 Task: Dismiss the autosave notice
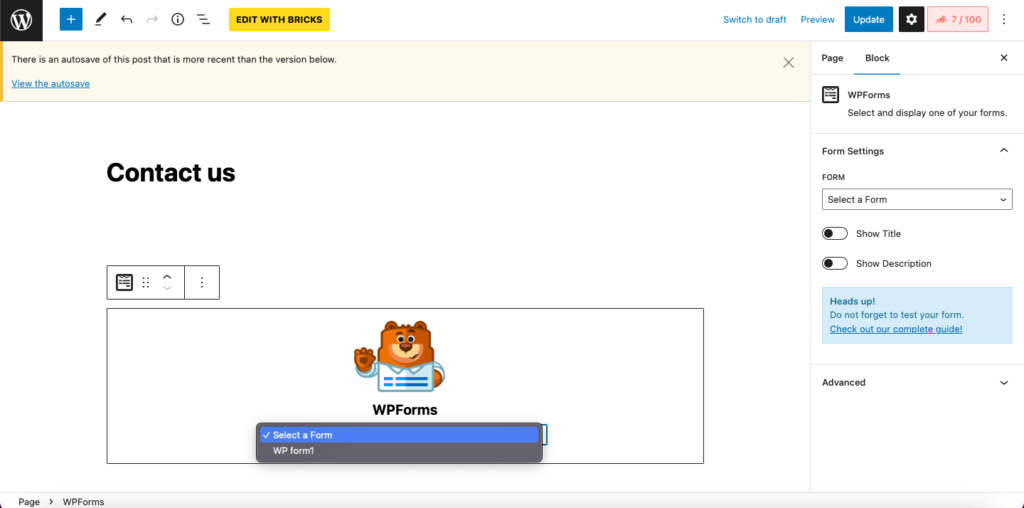pos(789,63)
